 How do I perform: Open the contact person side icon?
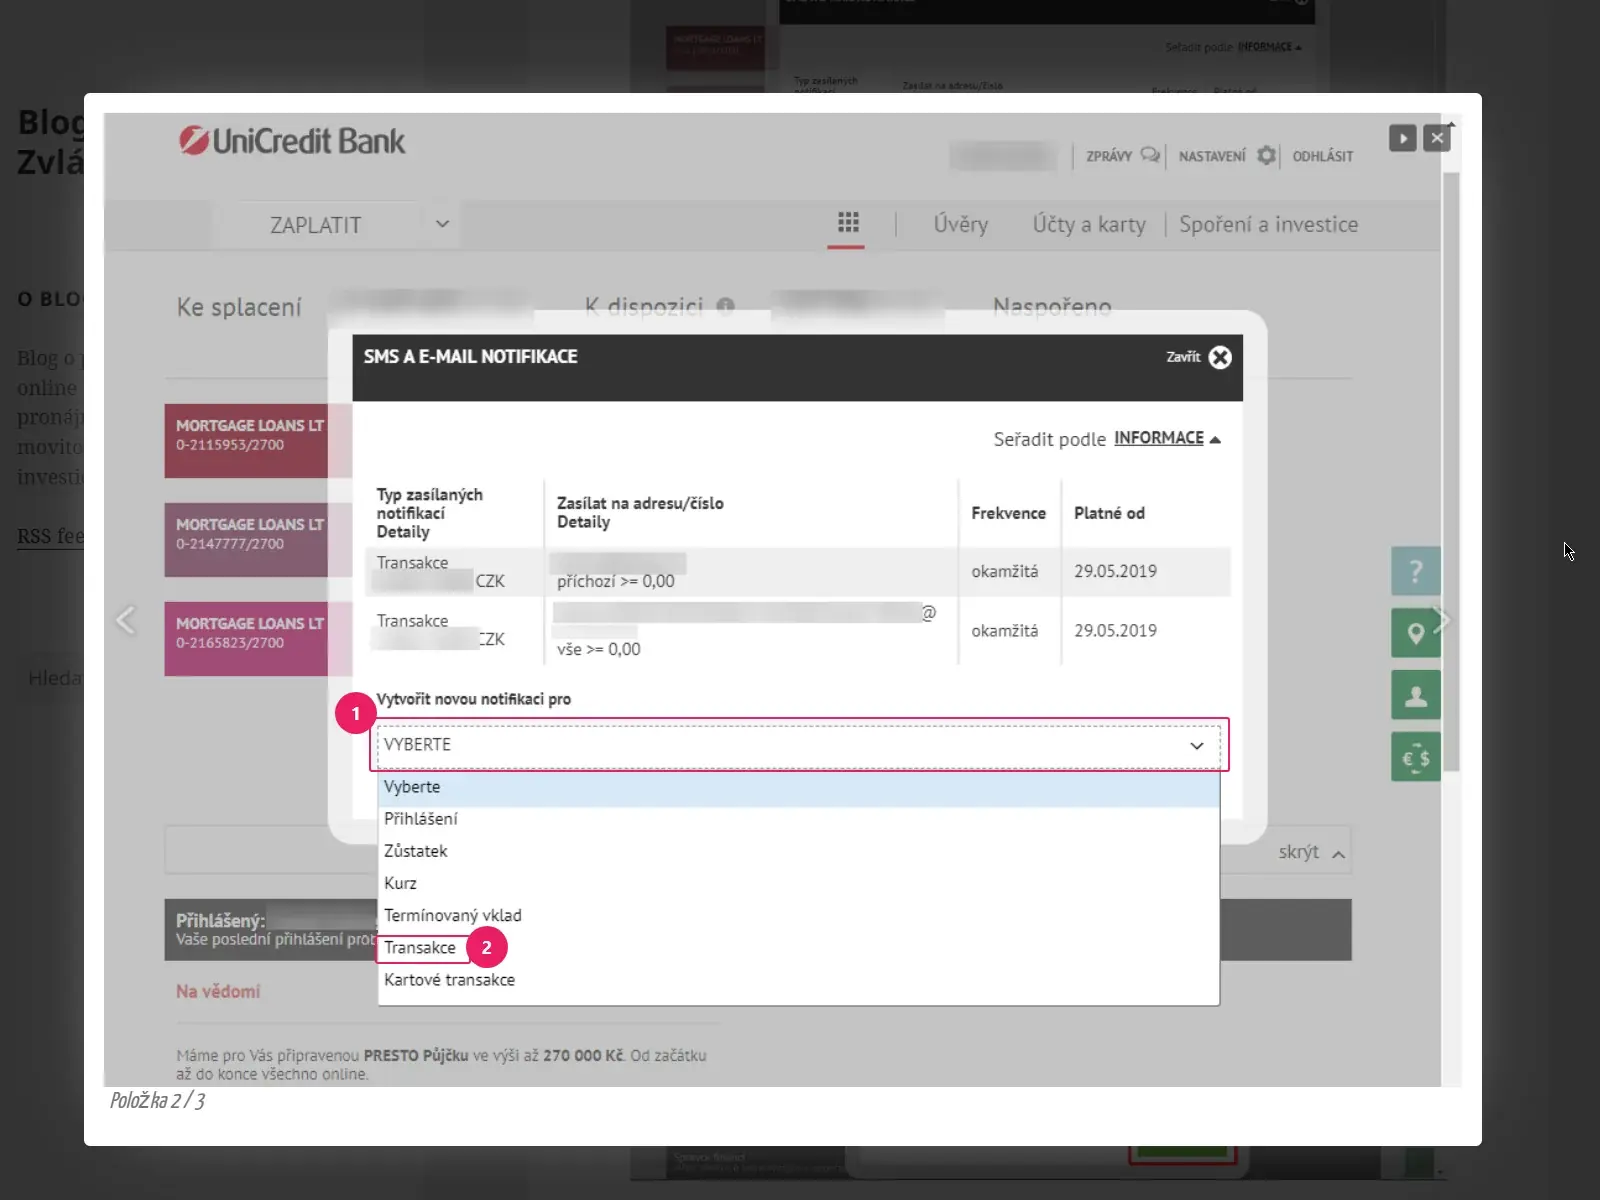[x=1415, y=695]
